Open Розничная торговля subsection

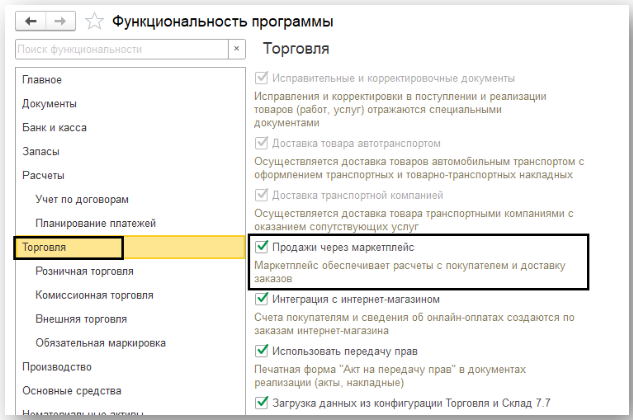point(85,271)
